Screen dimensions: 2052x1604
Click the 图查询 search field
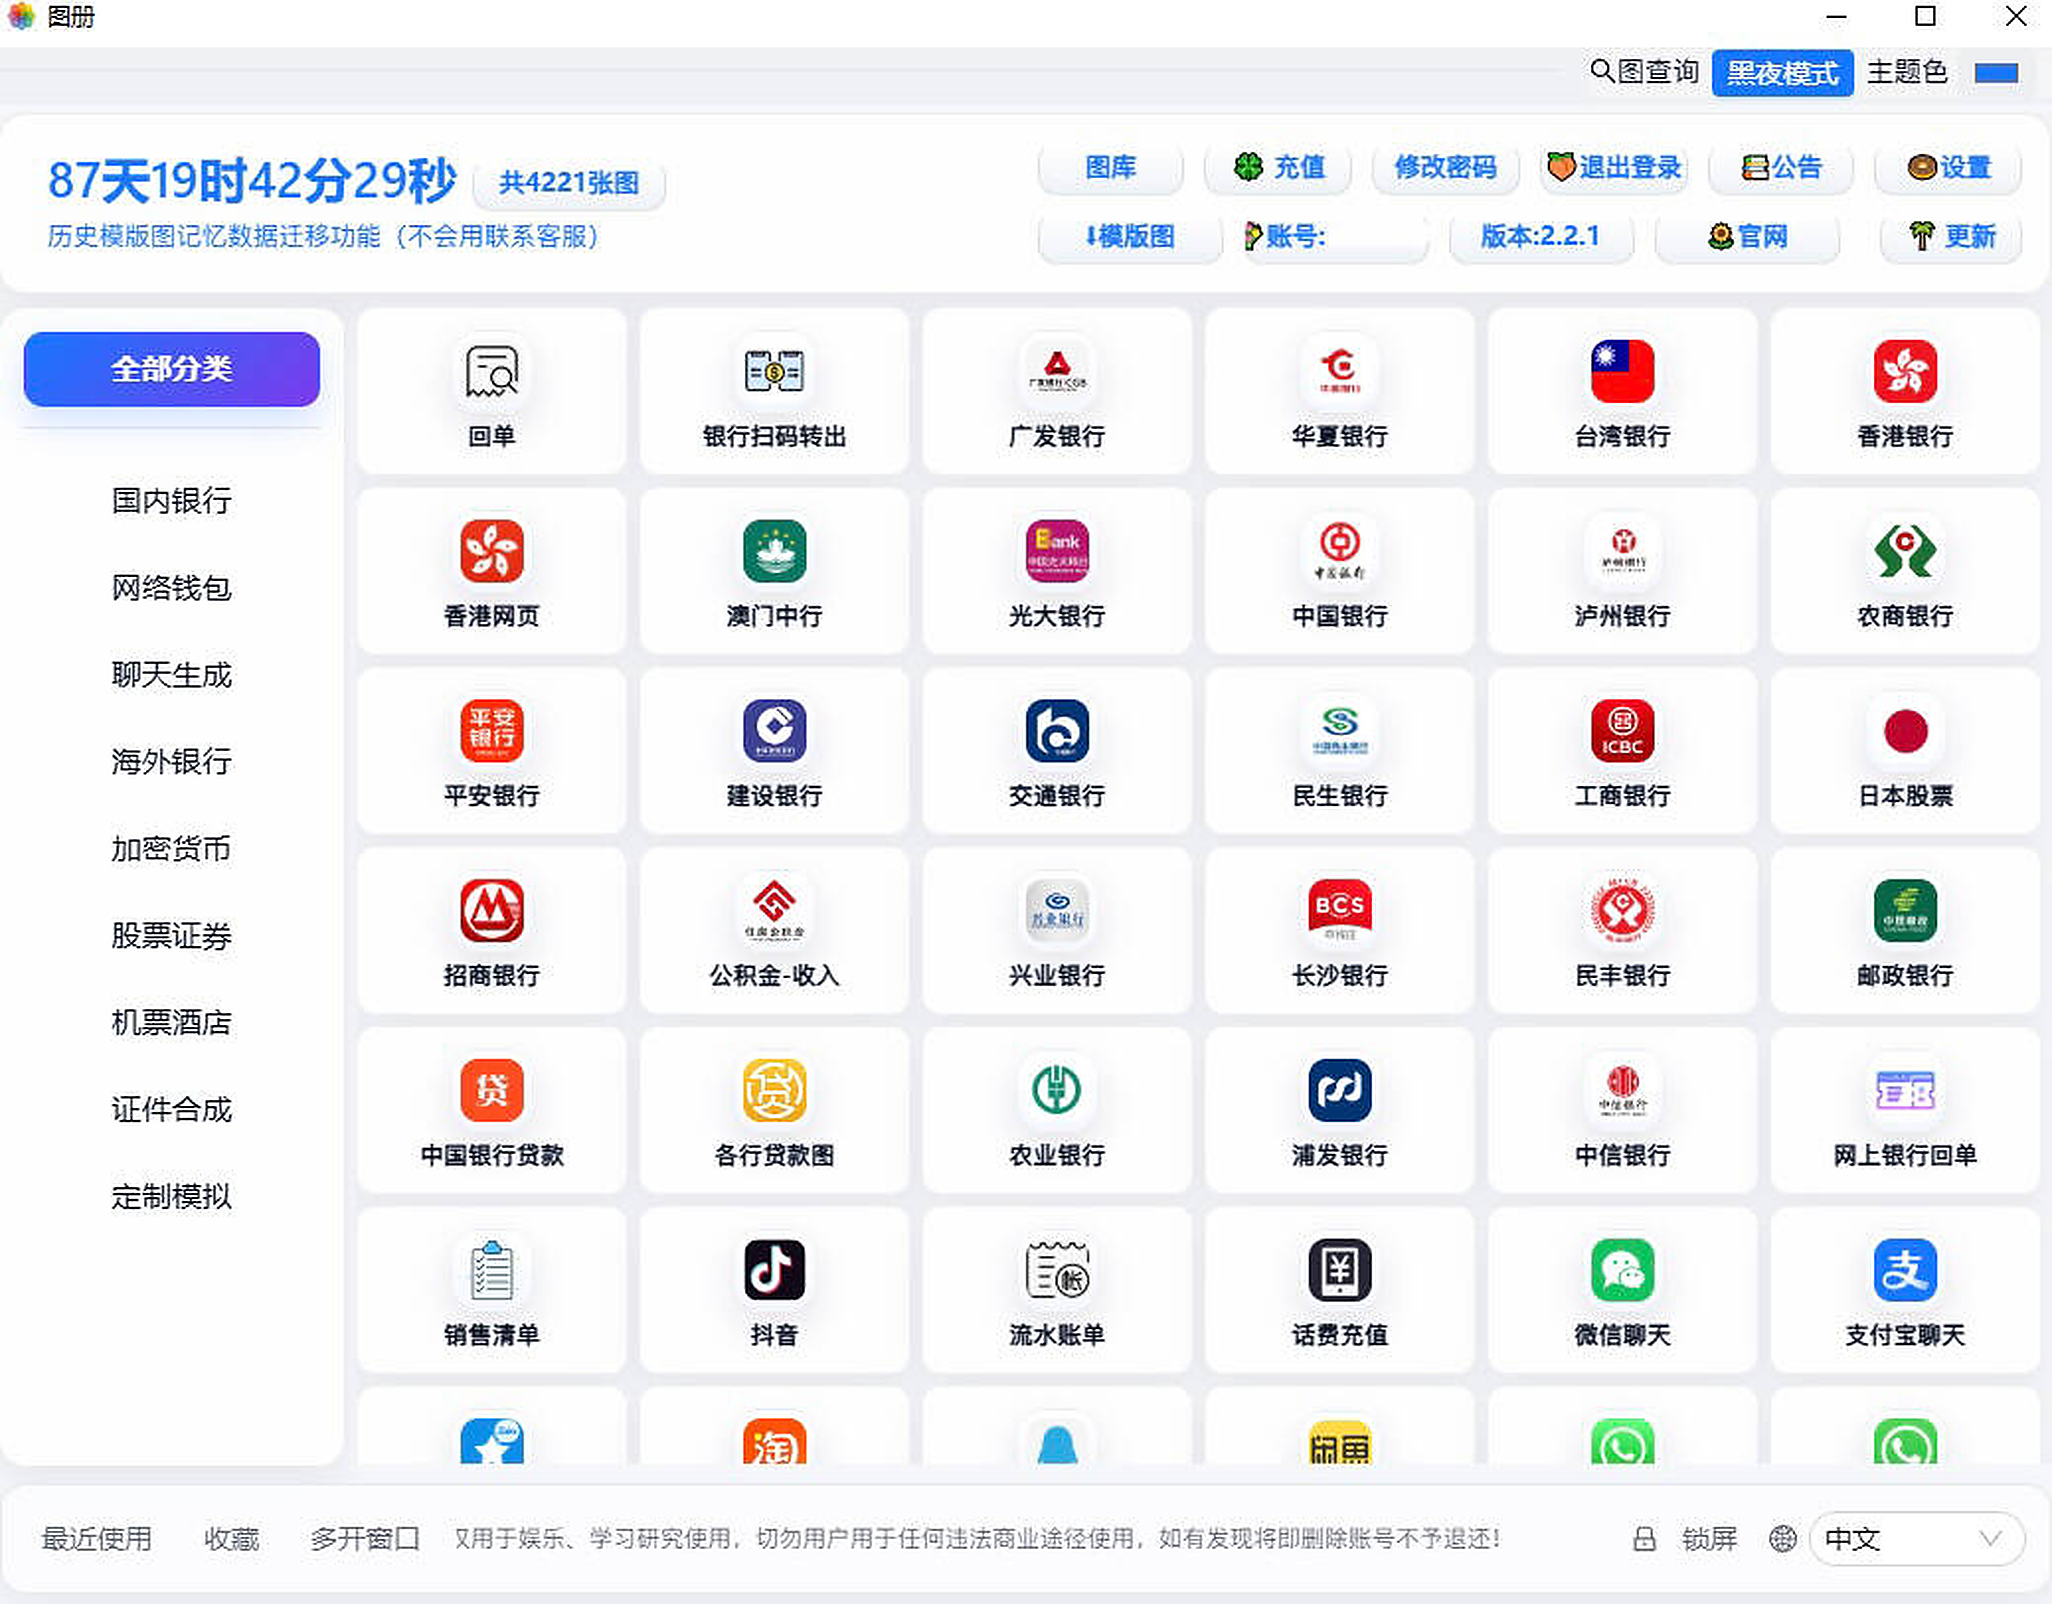pyautogui.click(x=1644, y=72)
